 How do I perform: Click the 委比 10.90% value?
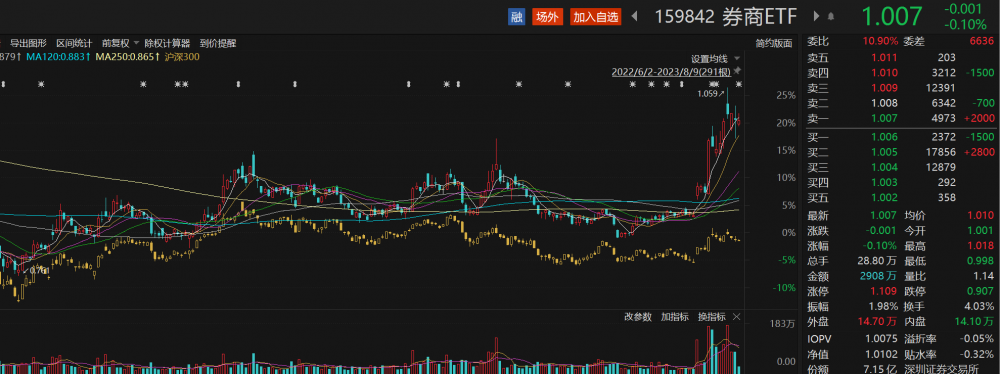pyautogui.click(x=879, y=41)
